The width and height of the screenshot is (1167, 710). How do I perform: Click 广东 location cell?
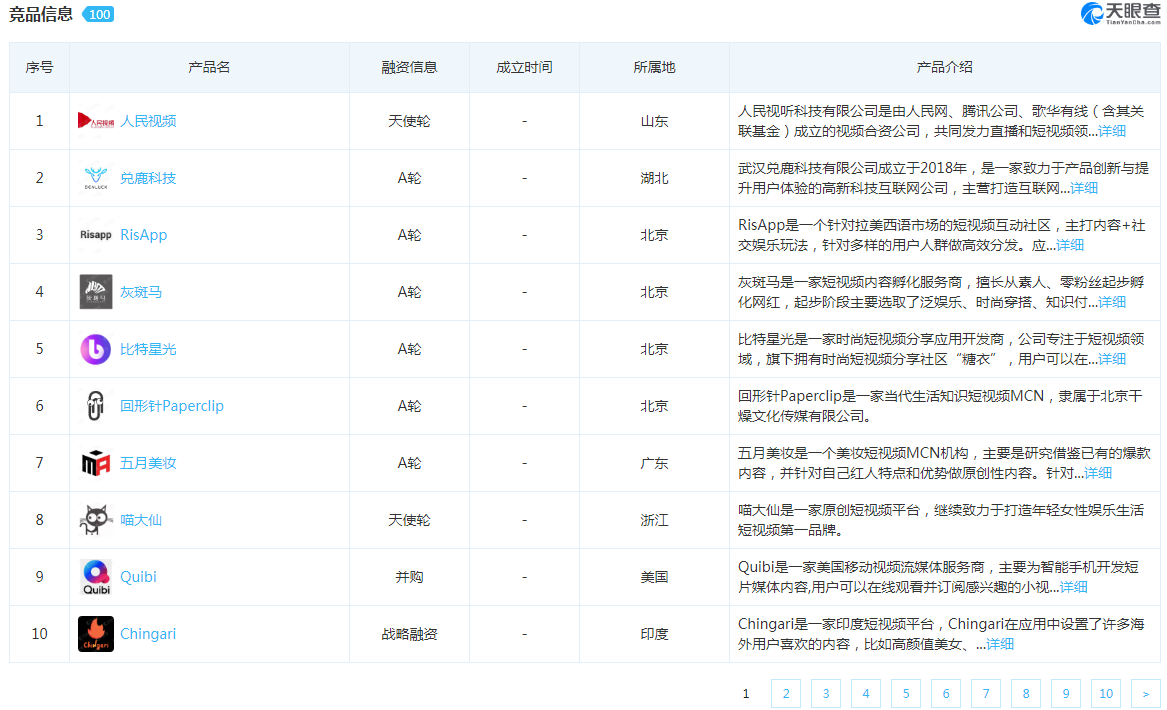click(654, 463)
